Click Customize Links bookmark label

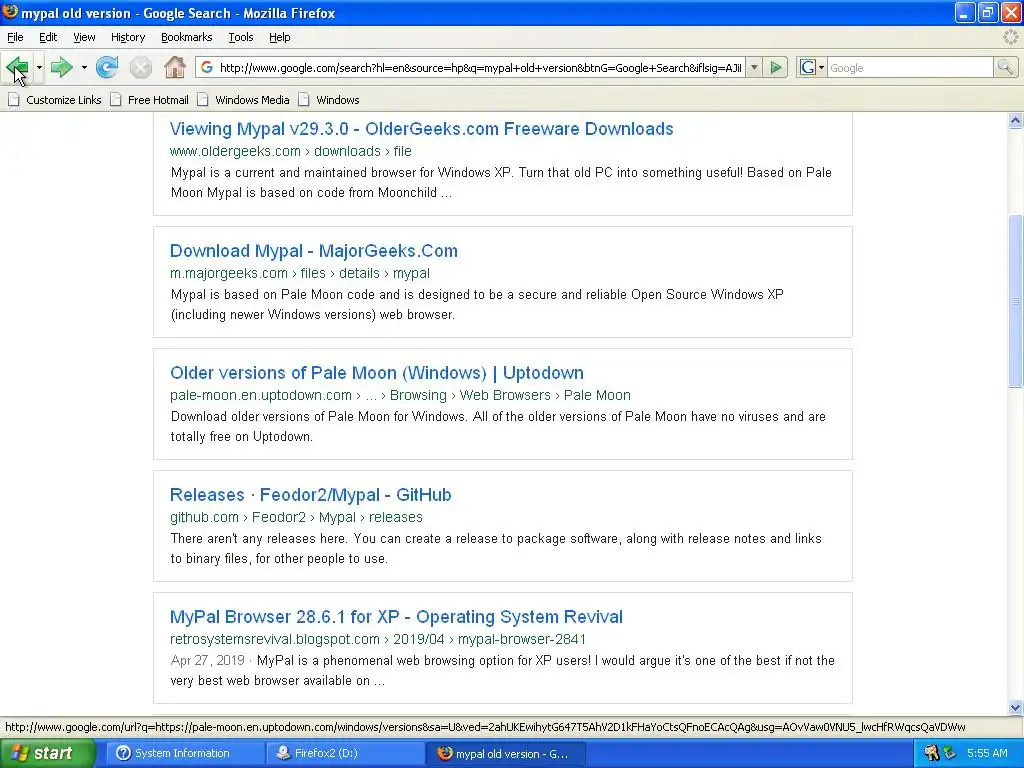click(x=63, y=100)
